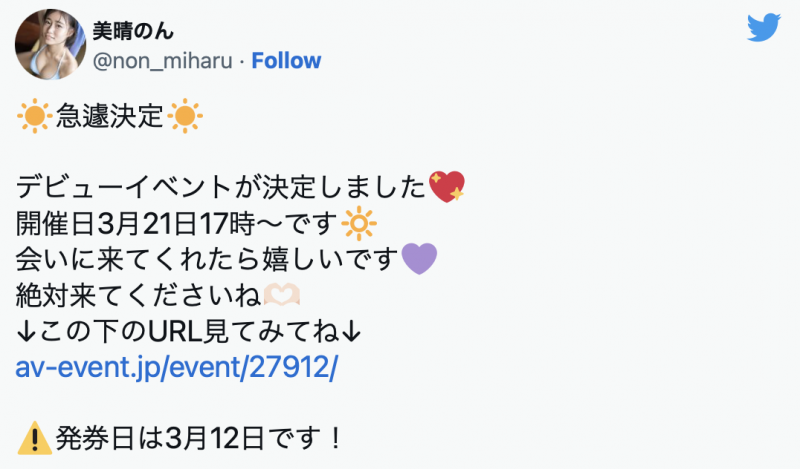Click the デビューイベントが決定しました text line
Viewport: 800px width, 469px height.
pyautogui.click(x=222, y=186)
